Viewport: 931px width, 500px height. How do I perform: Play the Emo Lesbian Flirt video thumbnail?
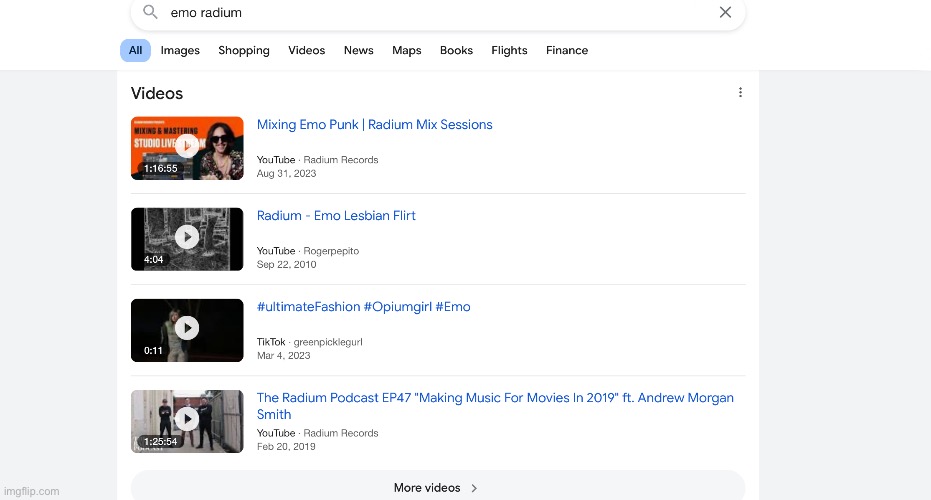click(187, 239)
